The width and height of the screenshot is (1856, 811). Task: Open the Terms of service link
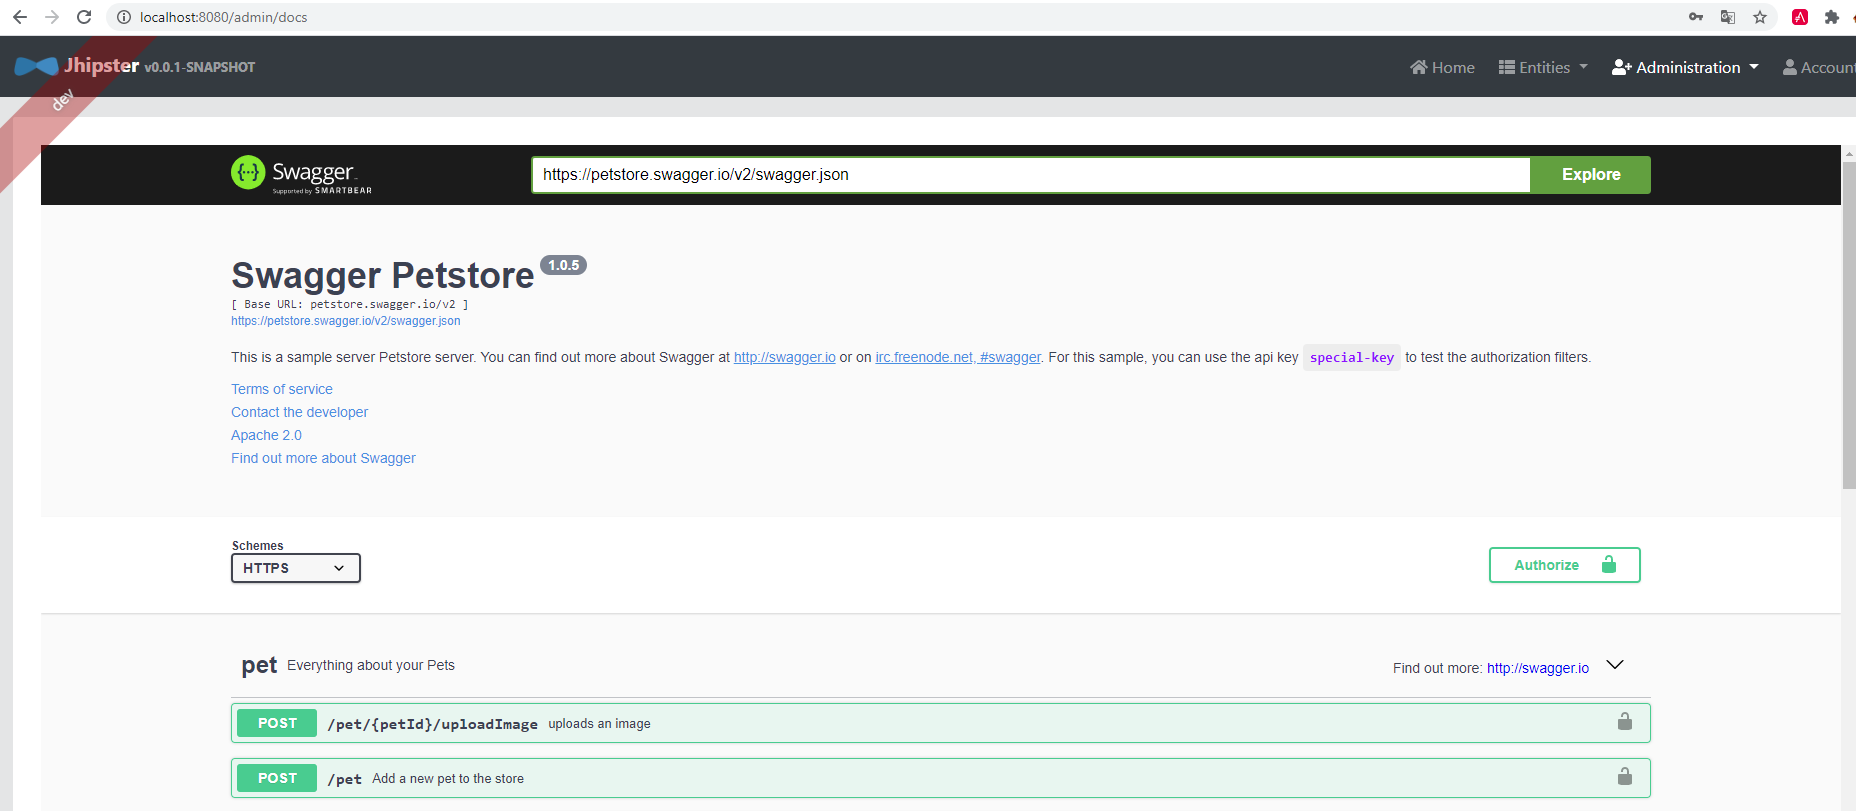pyautogui.click(x=282, y=389)
